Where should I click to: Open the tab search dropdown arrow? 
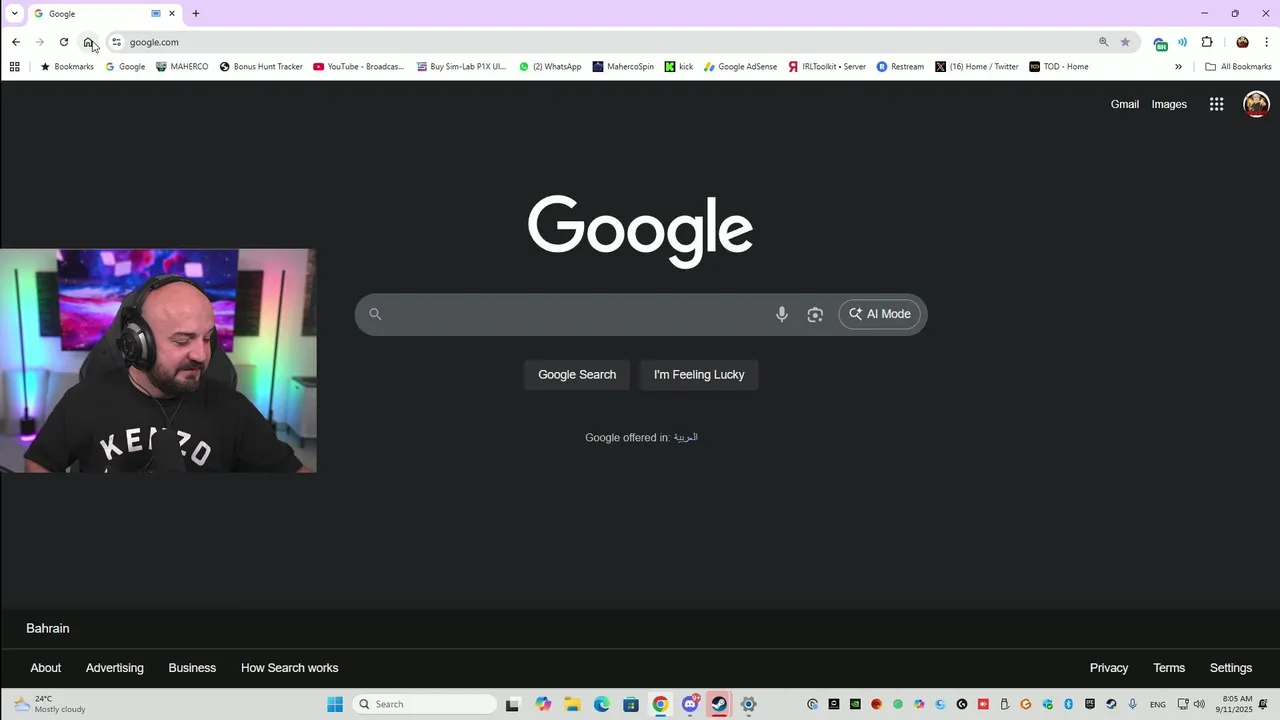pos(14,14)
